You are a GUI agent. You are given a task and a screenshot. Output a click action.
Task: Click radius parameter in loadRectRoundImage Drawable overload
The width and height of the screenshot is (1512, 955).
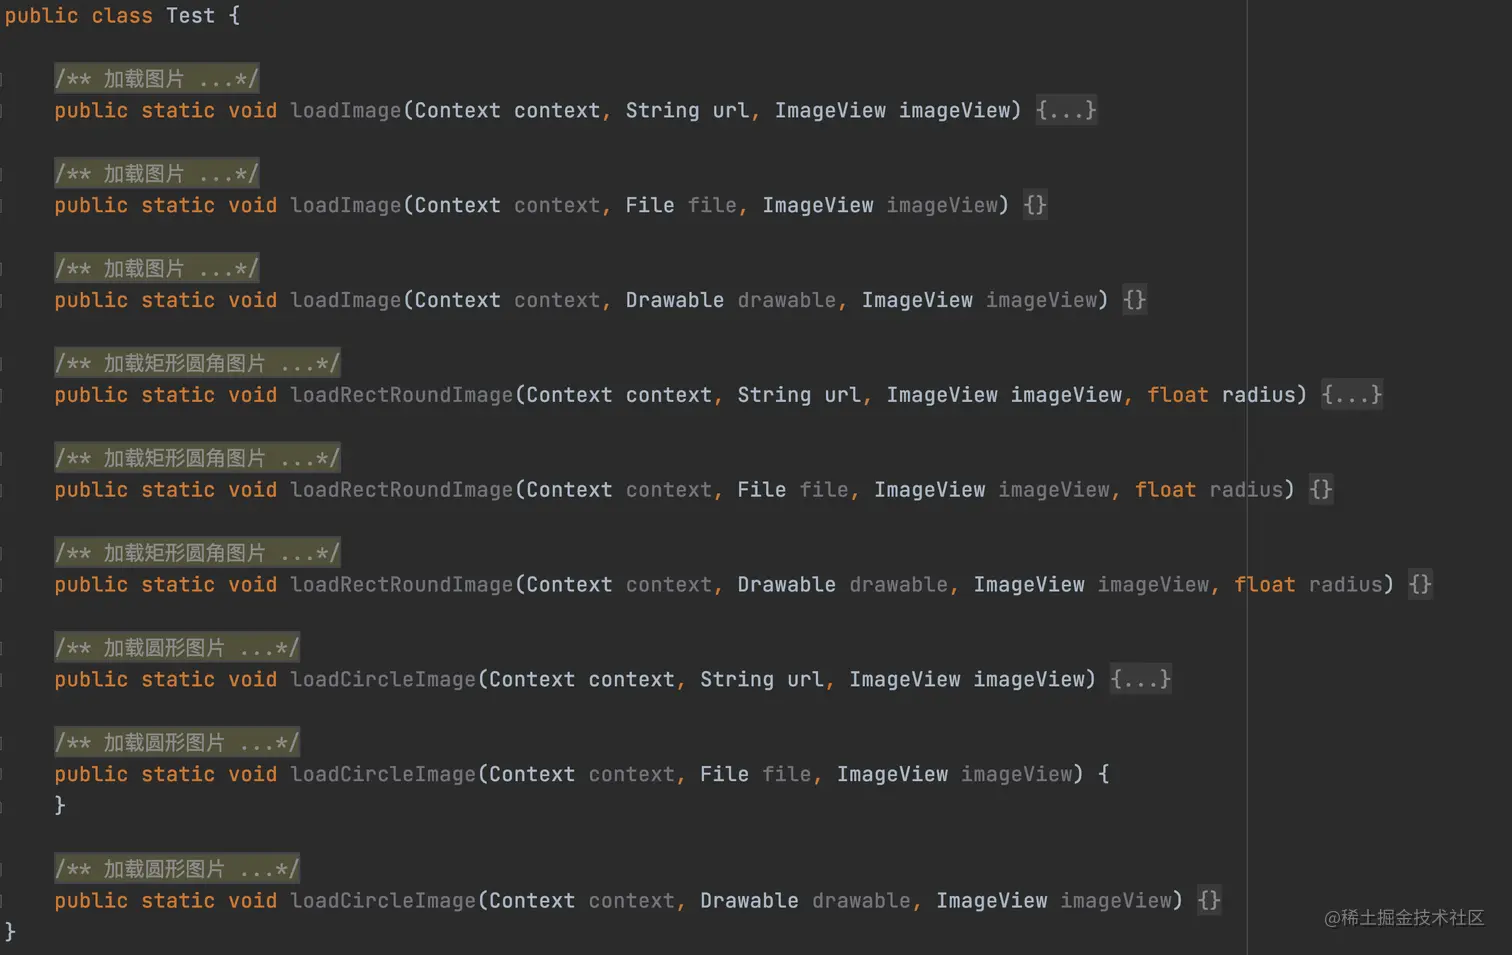[x=1346, y=585]
